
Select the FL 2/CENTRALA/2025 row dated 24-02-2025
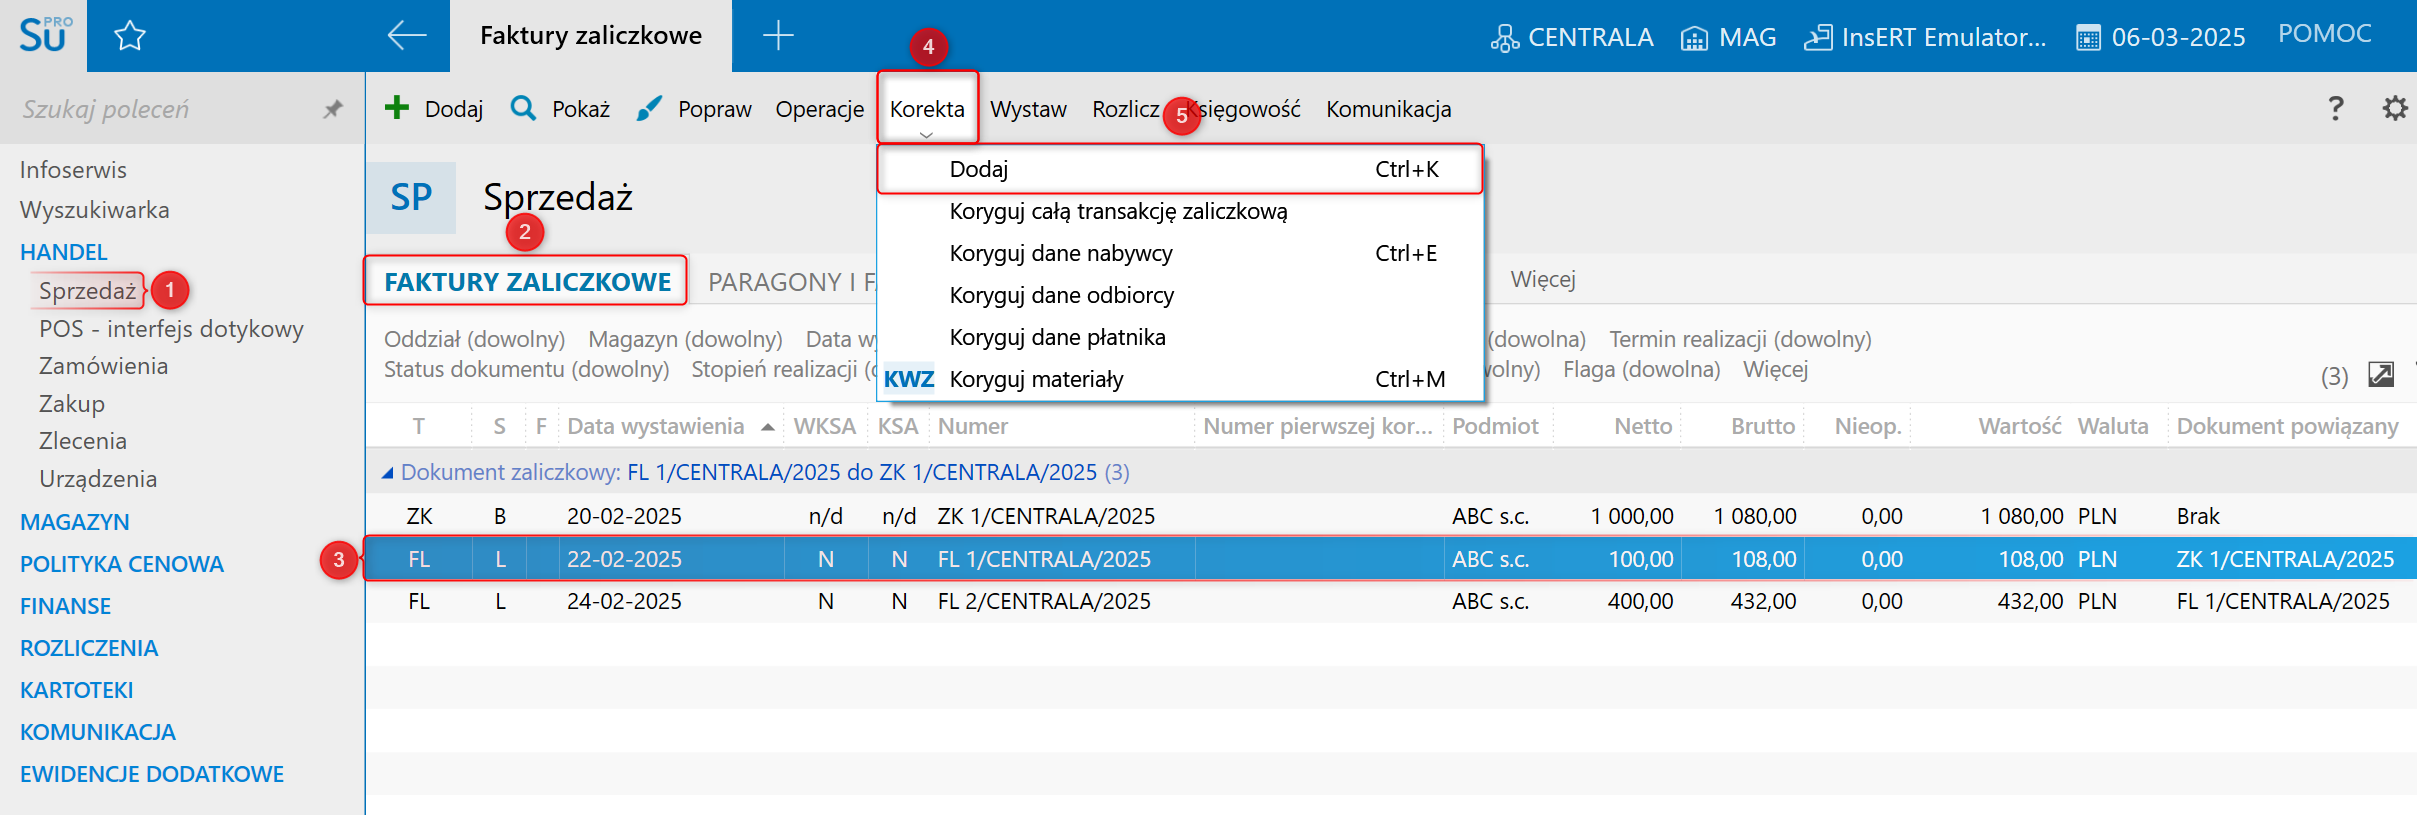tap(1391, 601)
